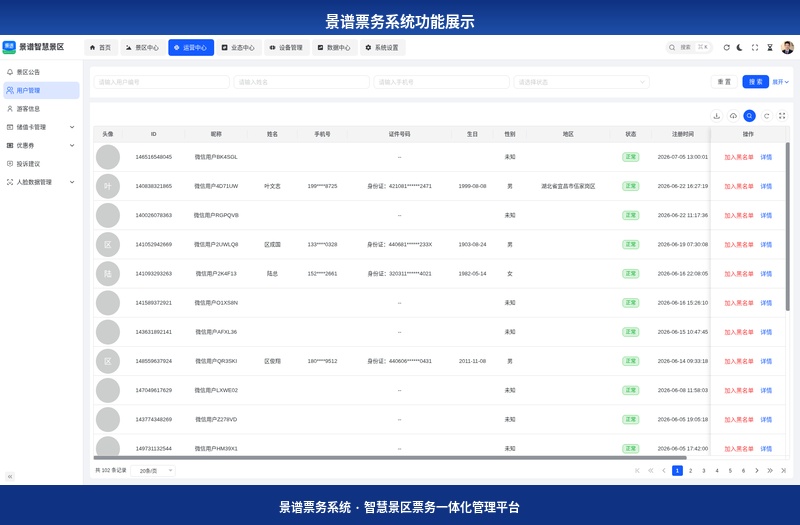Click the hourglass icon in the header
The width and height of the screenshot is (800, 525).
point(770,47)
